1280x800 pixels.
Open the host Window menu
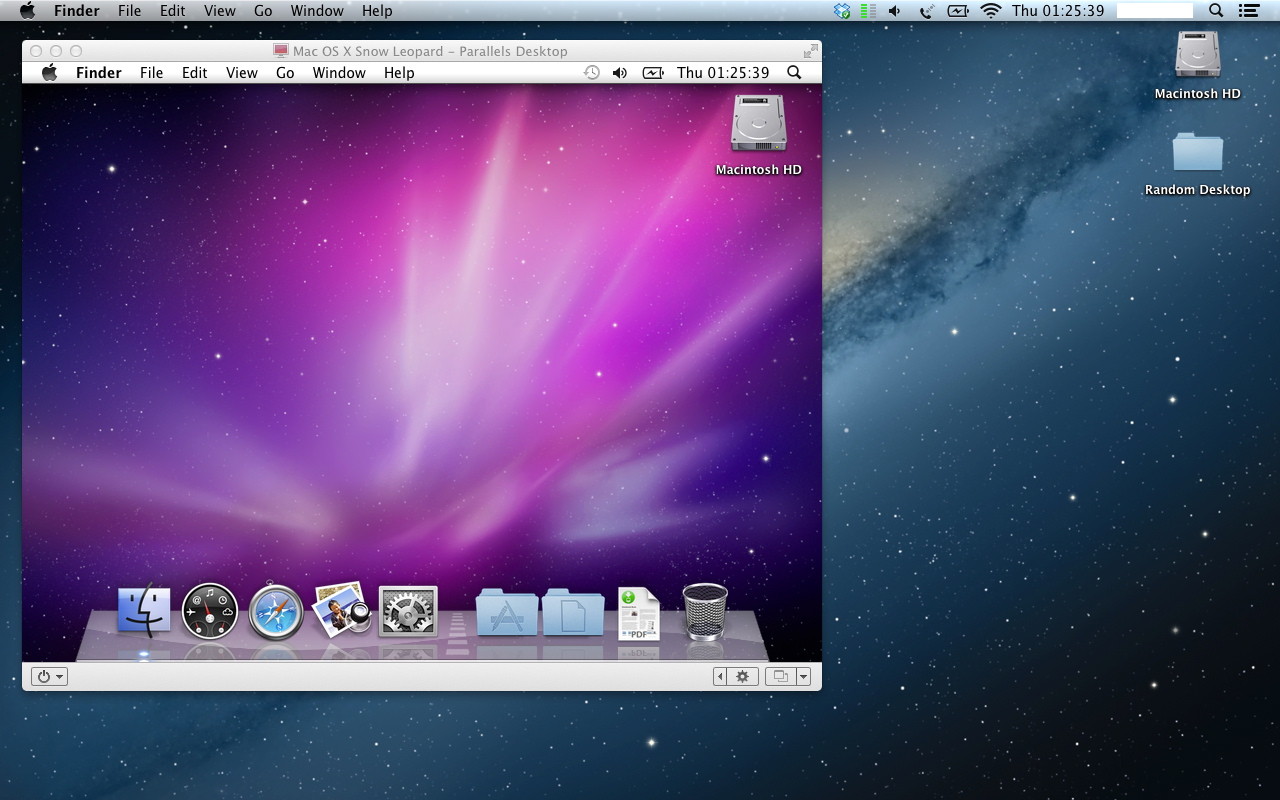[x=316, y=11]
